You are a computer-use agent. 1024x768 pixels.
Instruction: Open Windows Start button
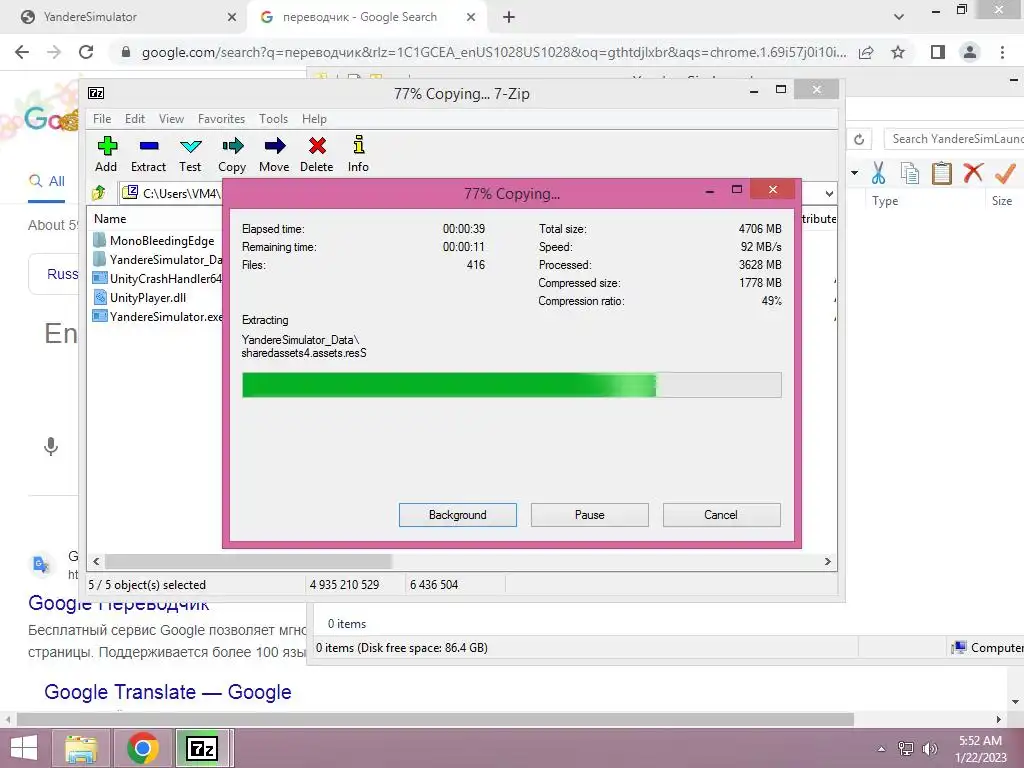[24, 748]
